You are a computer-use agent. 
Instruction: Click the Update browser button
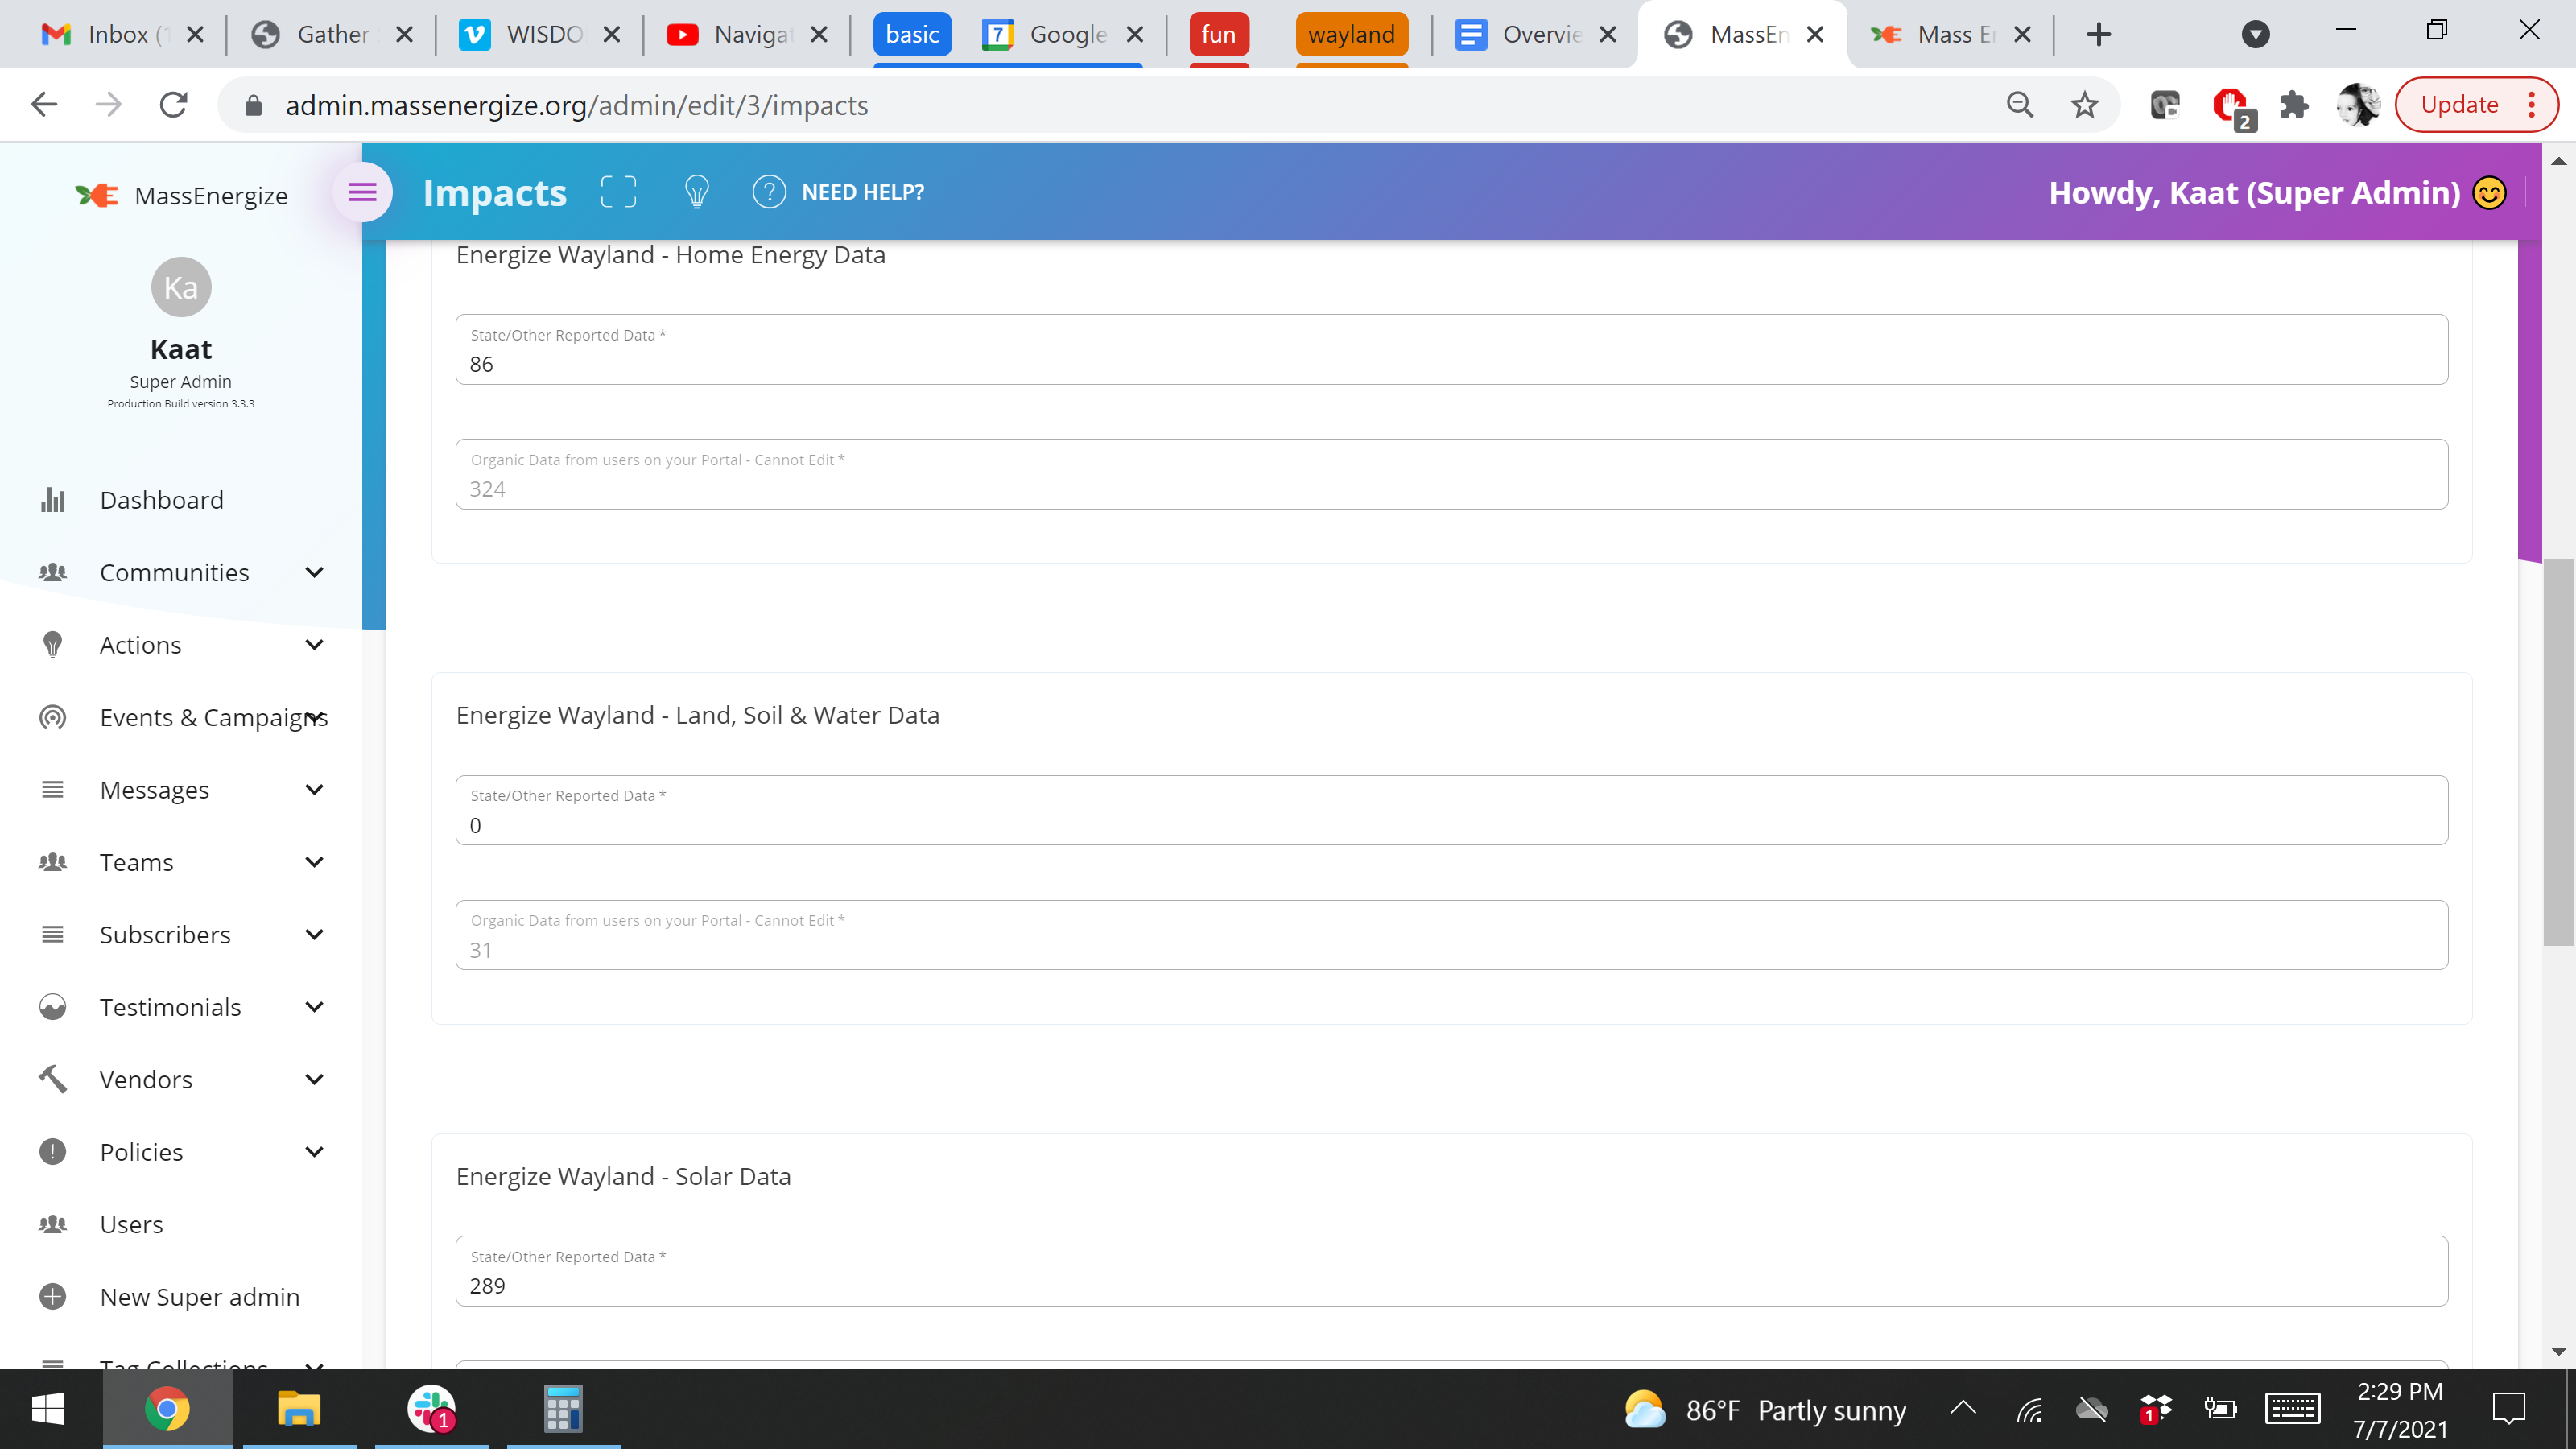tap(2461, 104)
